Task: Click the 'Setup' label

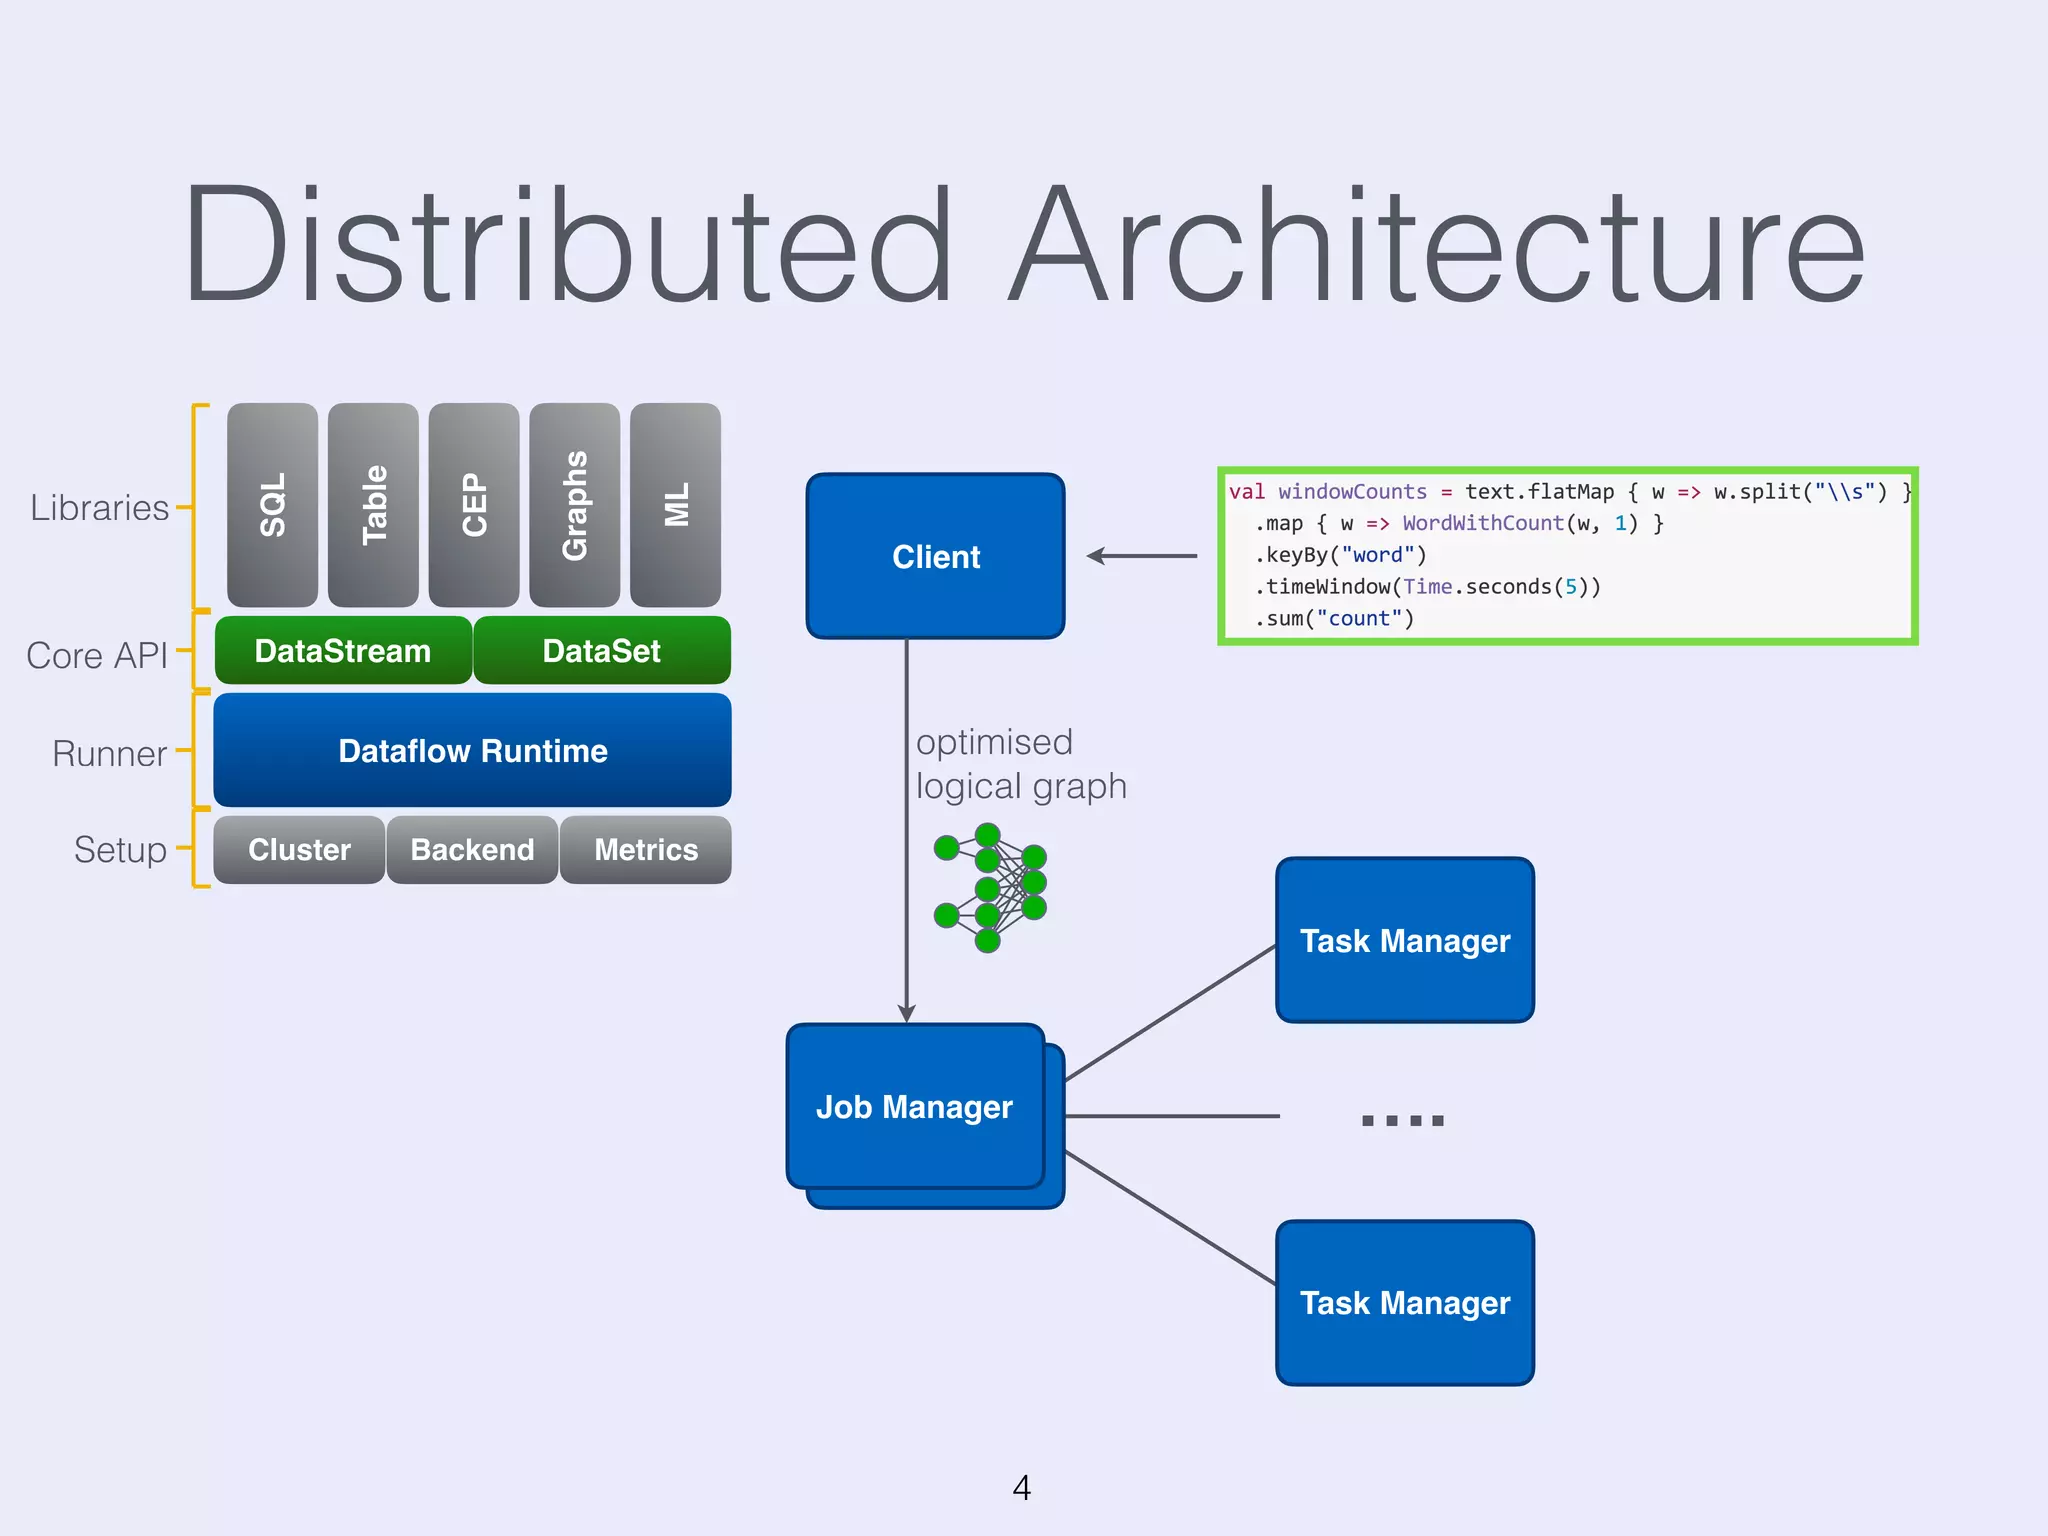Action: (x=120, y=851)
